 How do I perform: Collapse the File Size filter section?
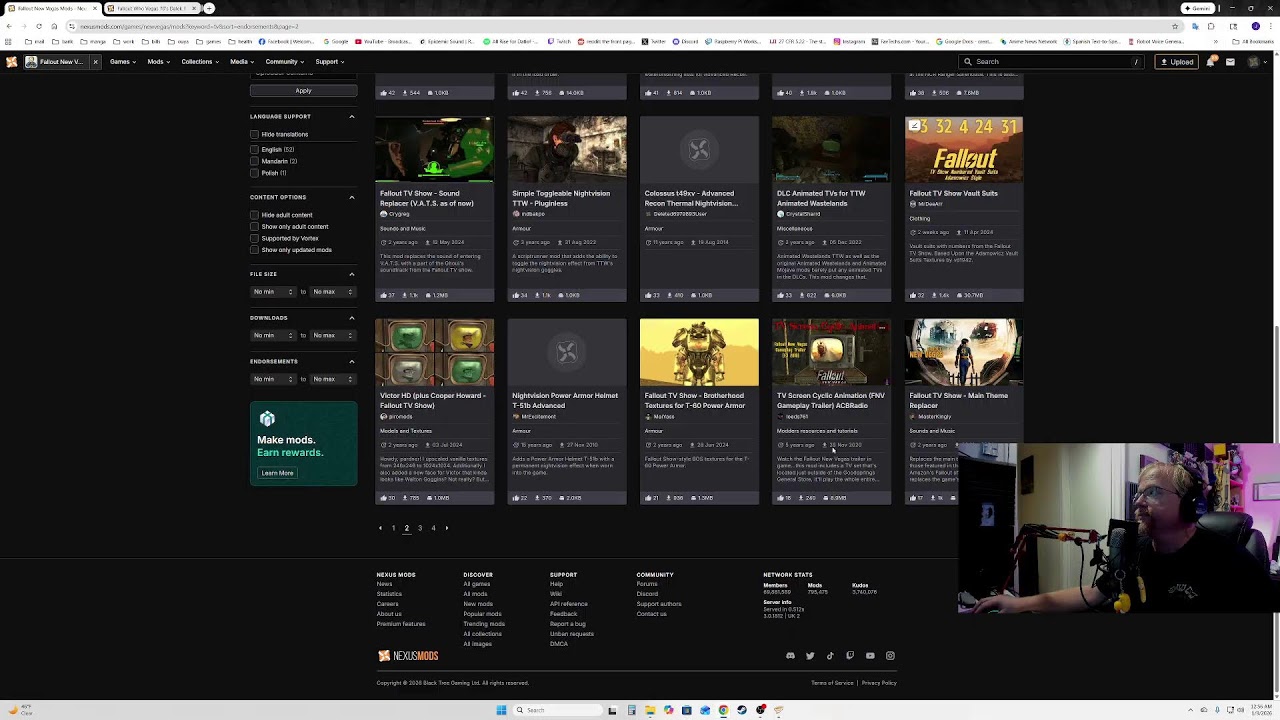tap(351, 274)
